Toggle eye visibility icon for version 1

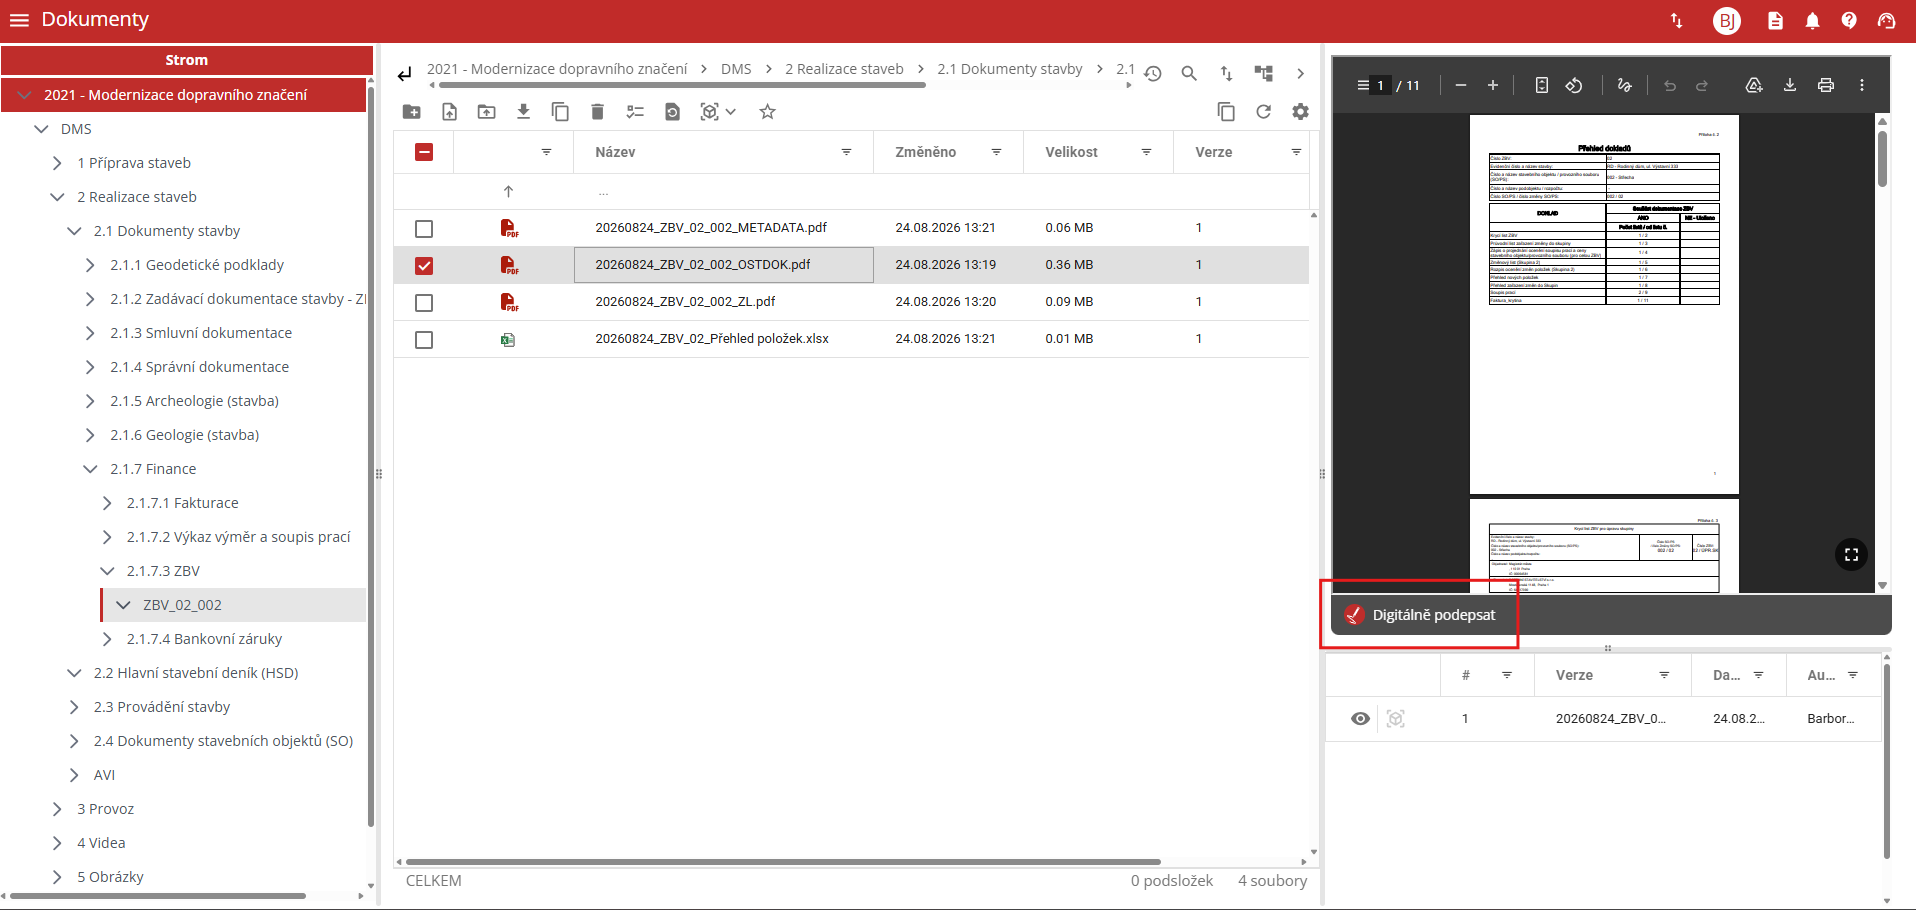pos(1360,719)
